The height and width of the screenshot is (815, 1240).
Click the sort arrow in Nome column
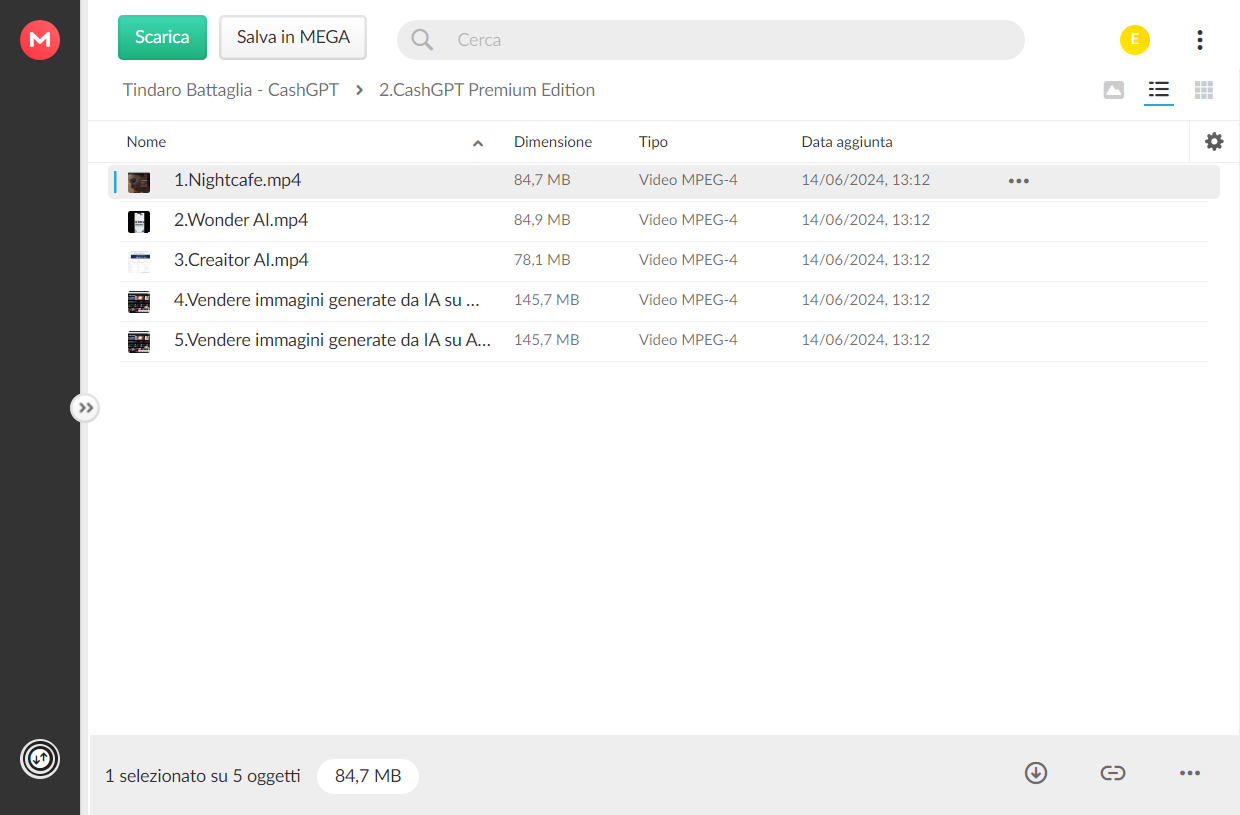tap(478, 143)
